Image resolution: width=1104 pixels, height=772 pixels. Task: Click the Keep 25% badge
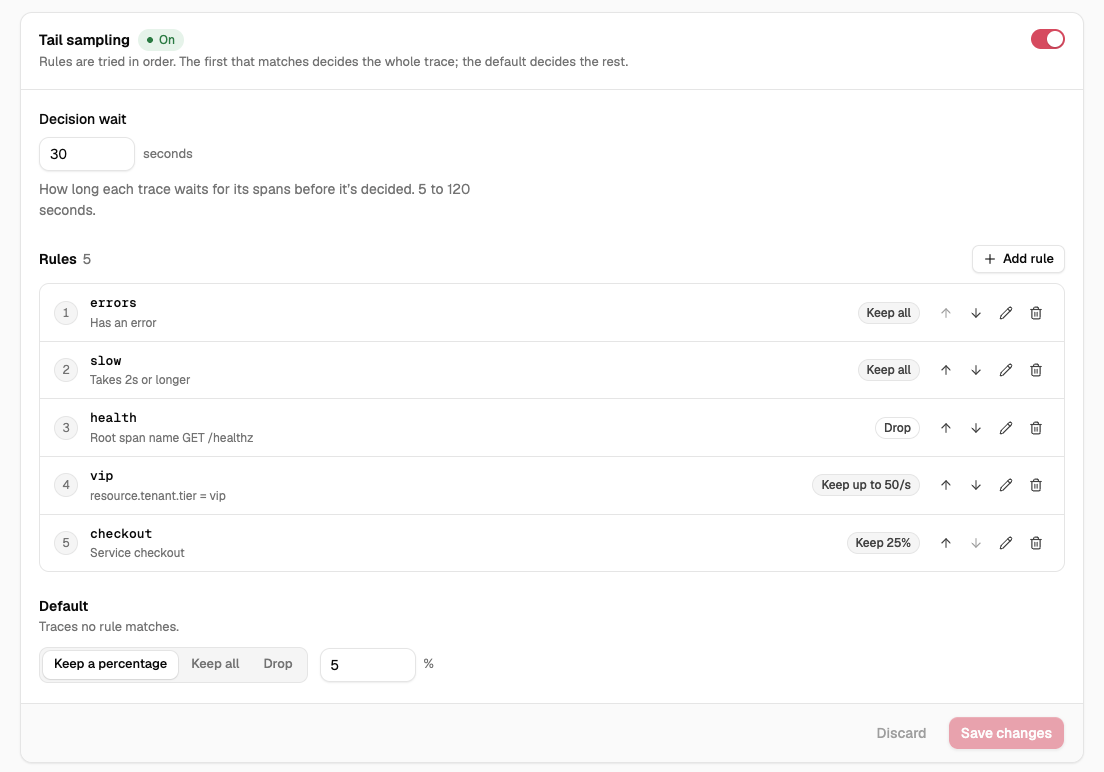click(x=883, y=542)
